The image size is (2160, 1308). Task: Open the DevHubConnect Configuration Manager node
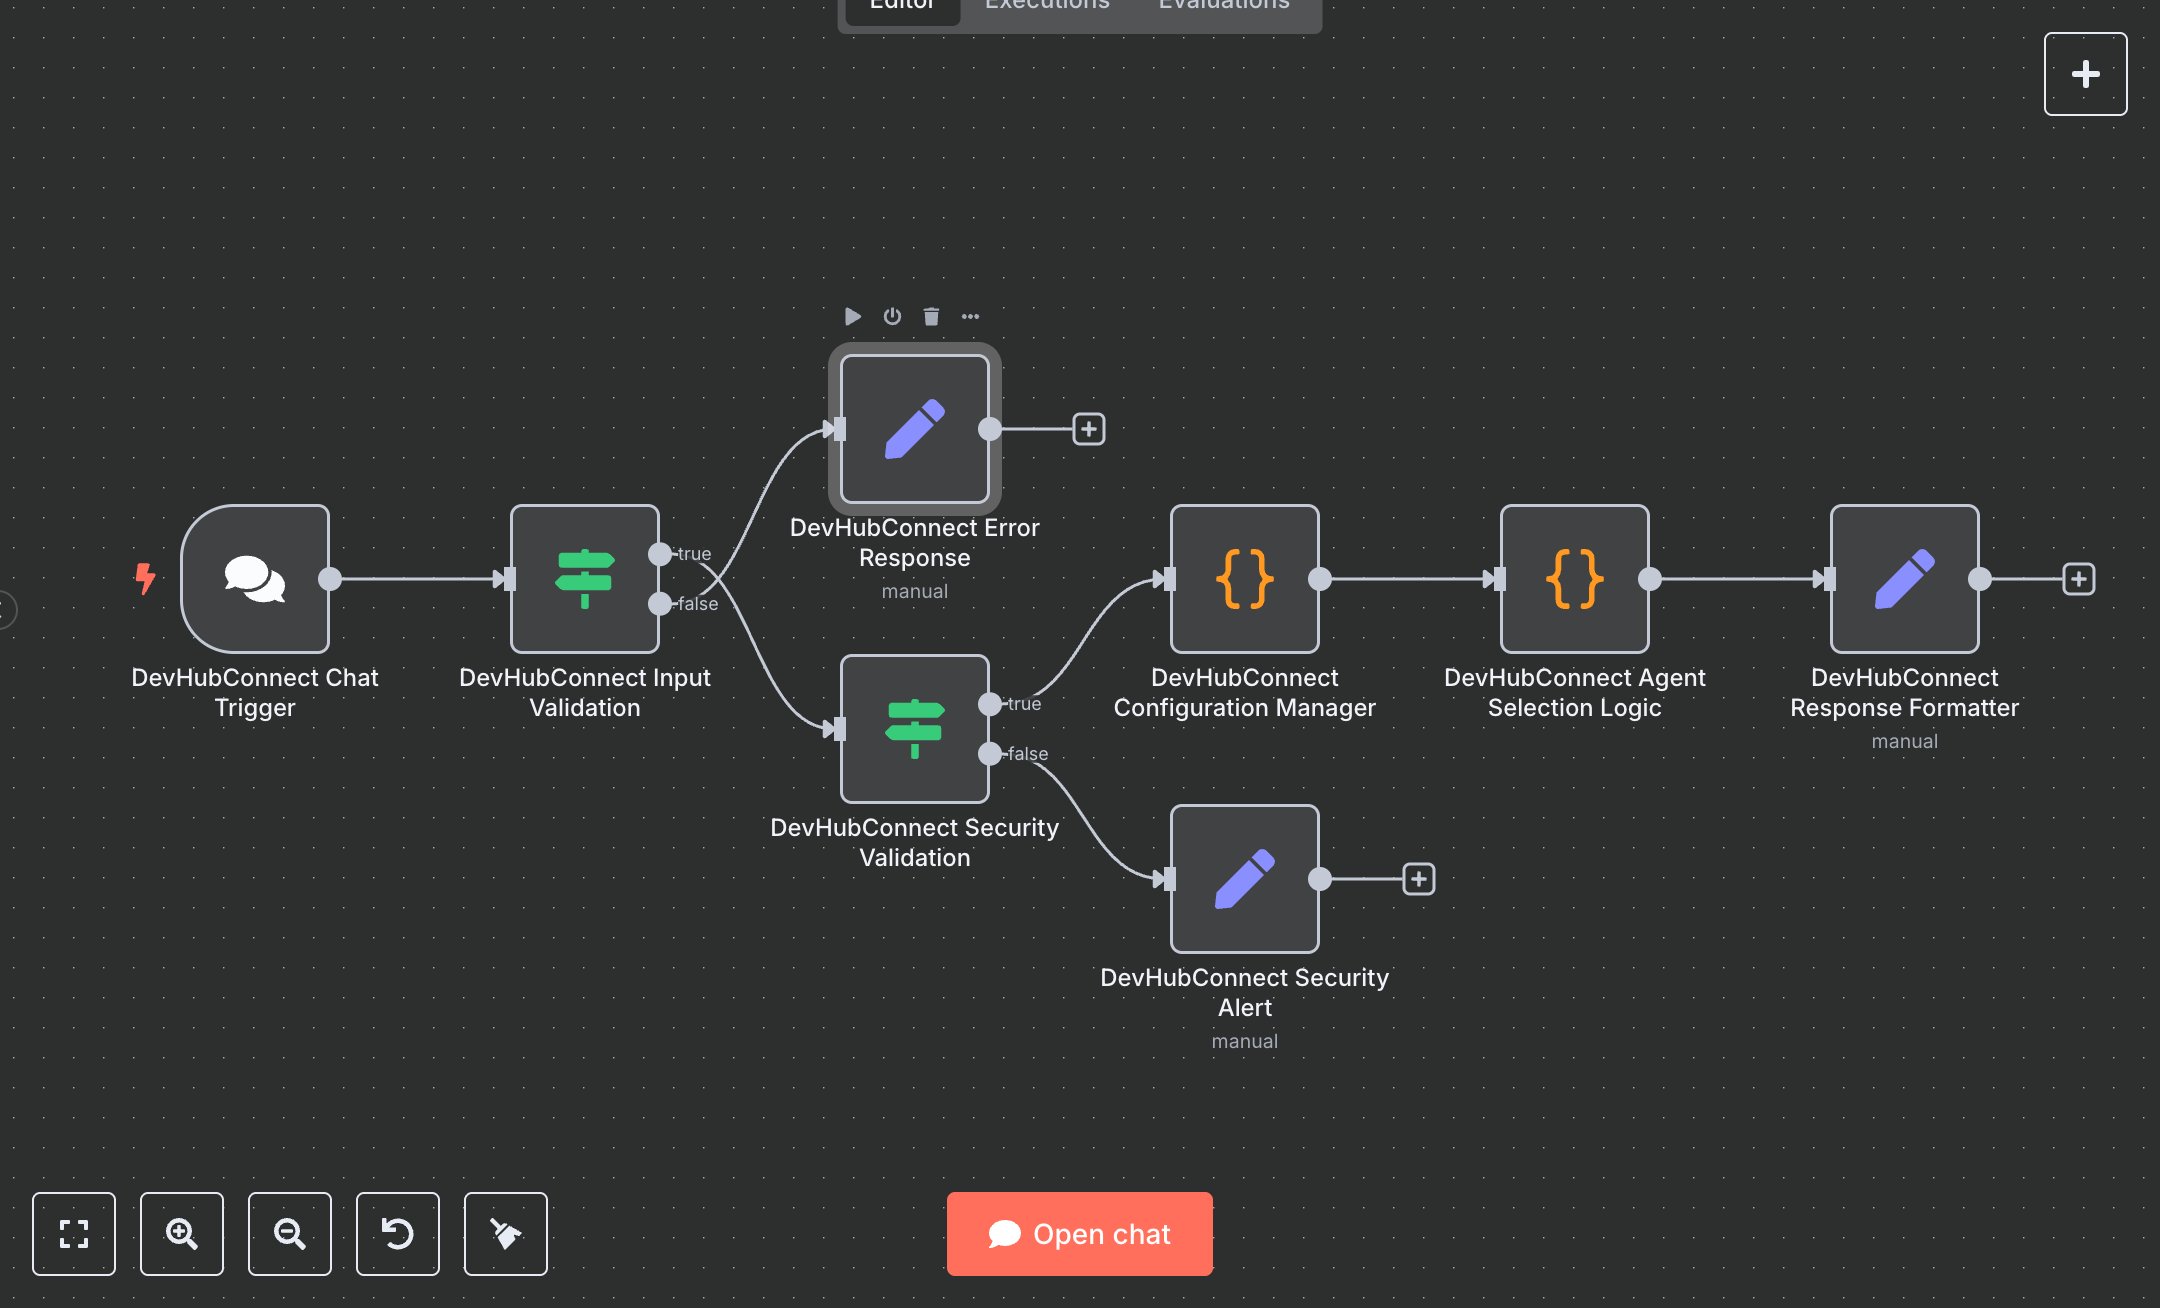click(x=1244, y=580)
